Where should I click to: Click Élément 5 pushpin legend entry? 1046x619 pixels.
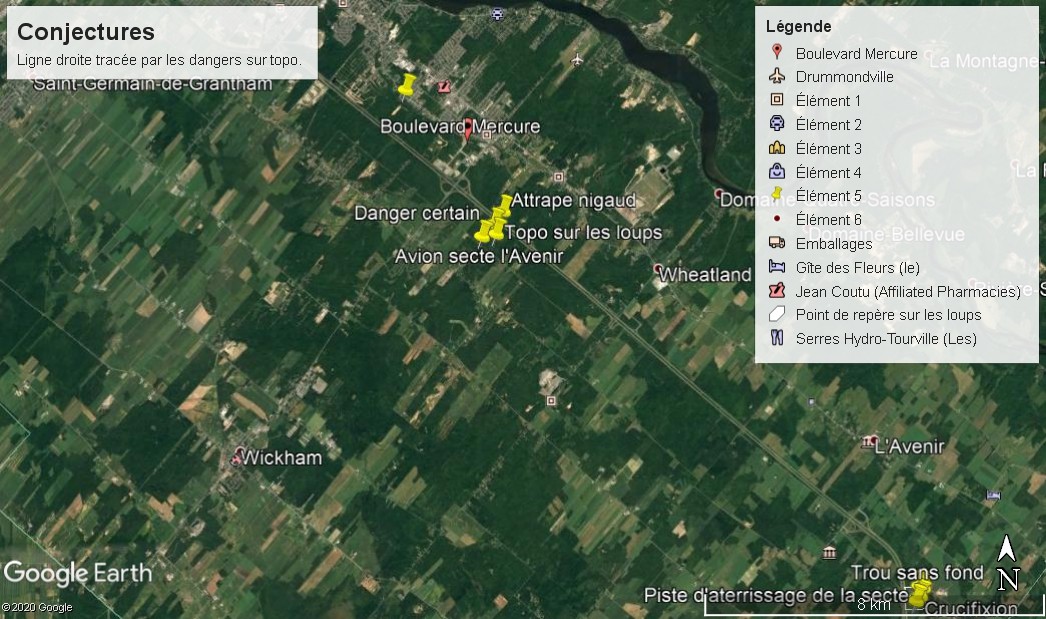coord(828,196)
